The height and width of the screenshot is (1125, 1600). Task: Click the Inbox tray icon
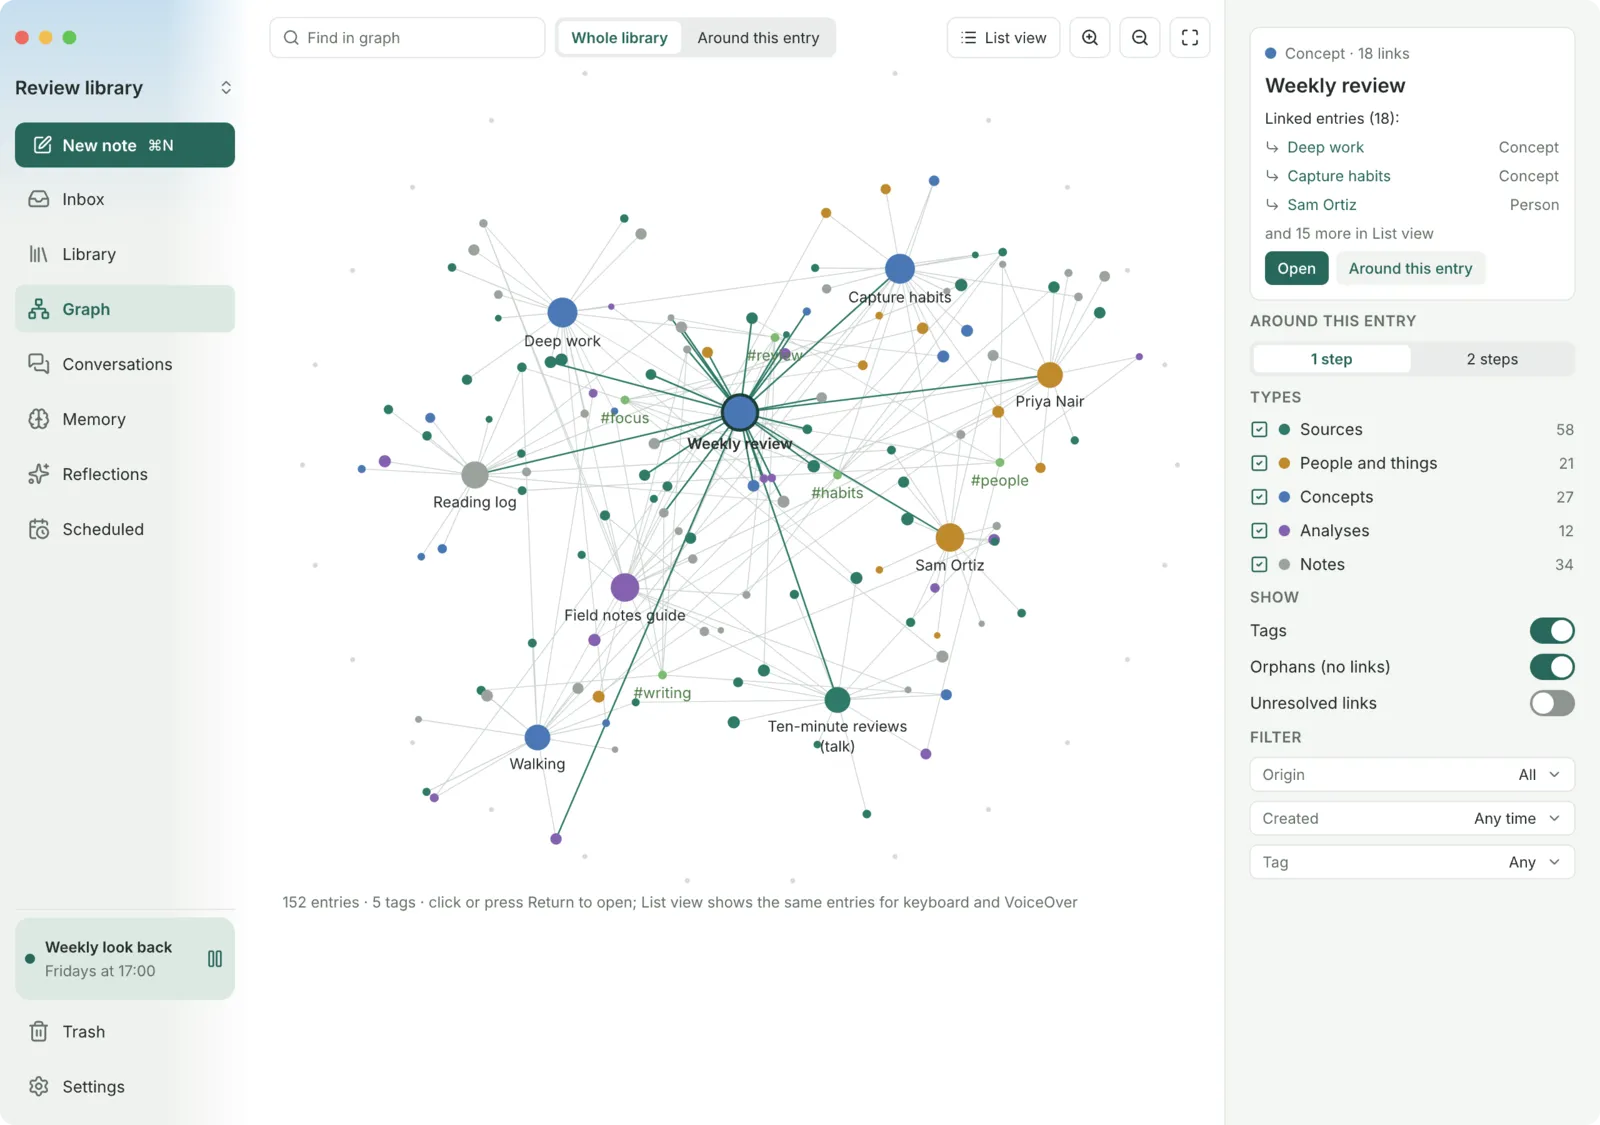coord(39,199)
